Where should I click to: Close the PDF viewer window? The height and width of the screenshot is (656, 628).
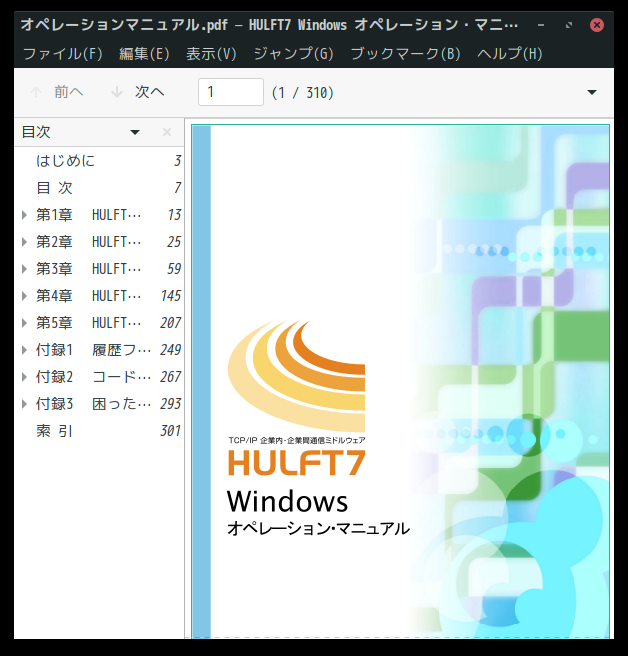point(597,25)
